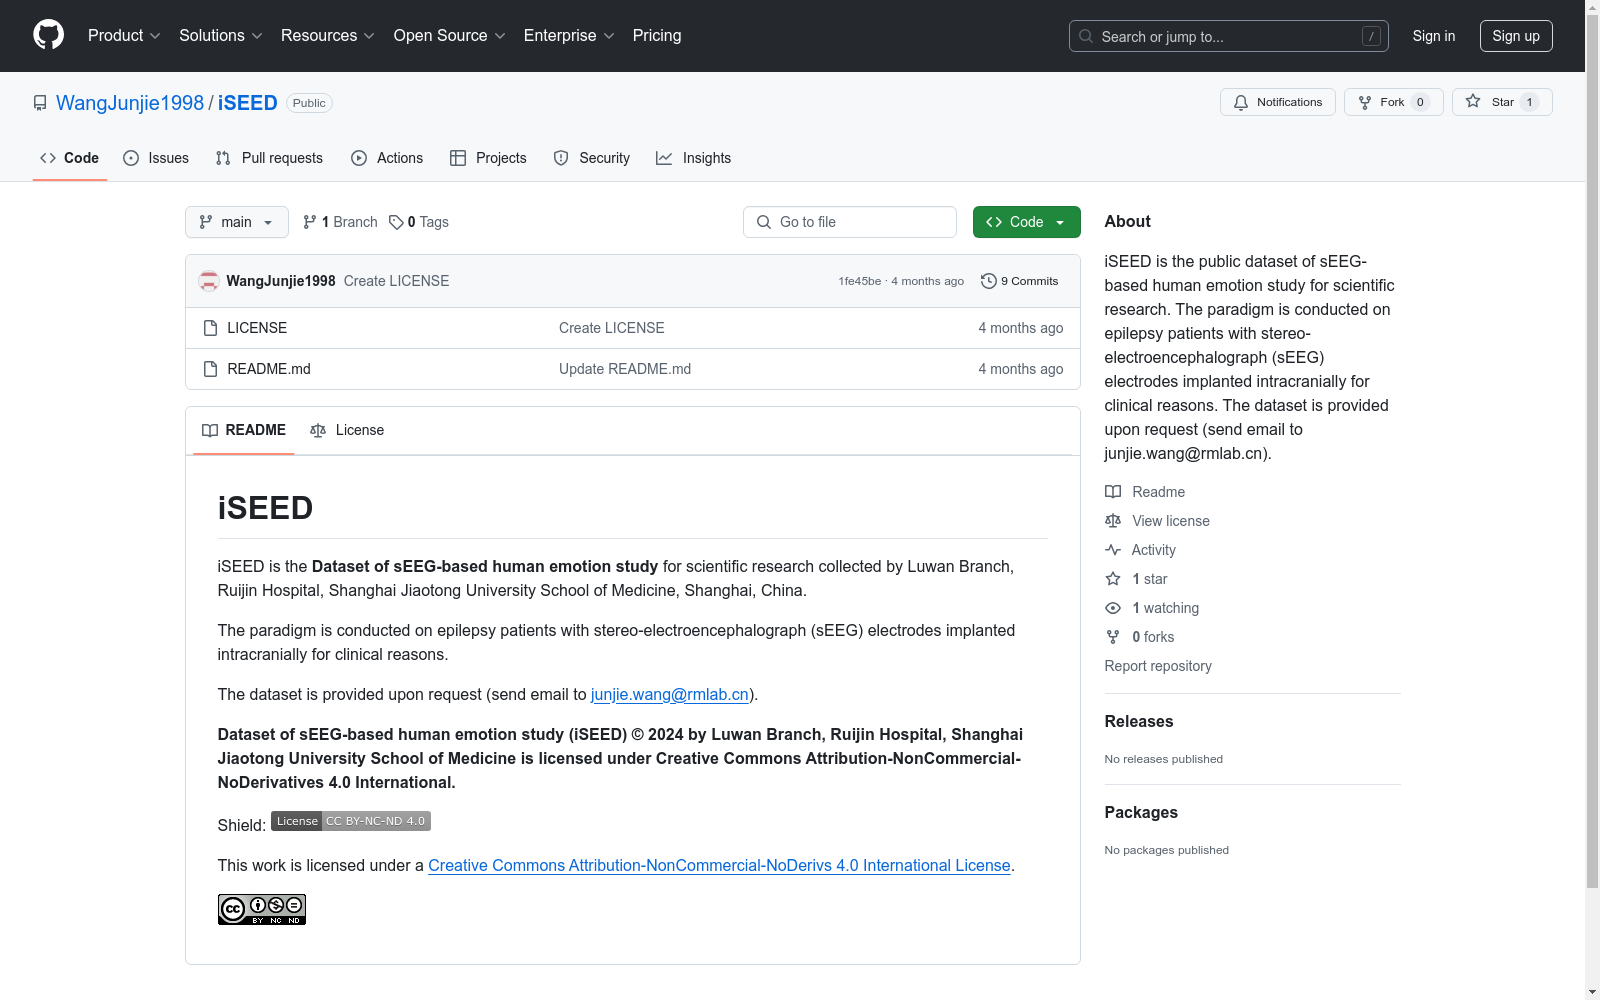Open the README.md file
This screenshot has height=1000, width=1600.
click(x=269, y=369)
